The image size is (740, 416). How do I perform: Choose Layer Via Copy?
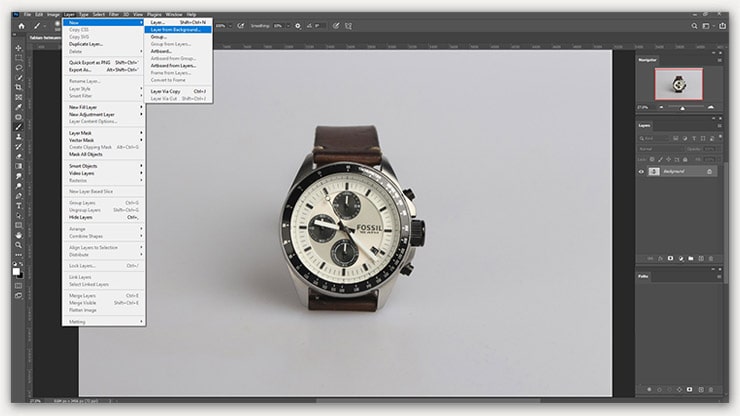tap(178, 91)
